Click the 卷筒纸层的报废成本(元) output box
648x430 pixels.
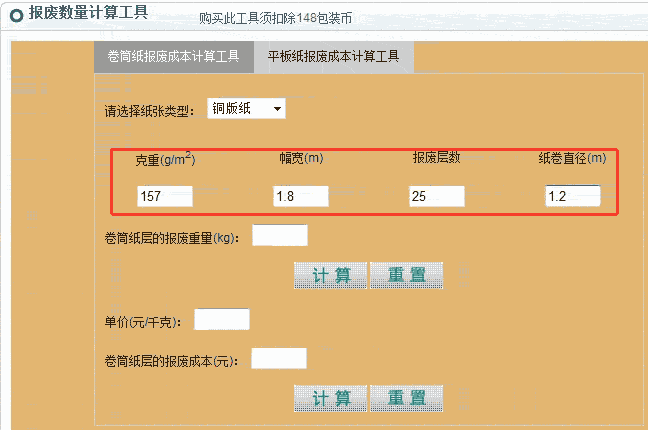[x=279, y=359]
